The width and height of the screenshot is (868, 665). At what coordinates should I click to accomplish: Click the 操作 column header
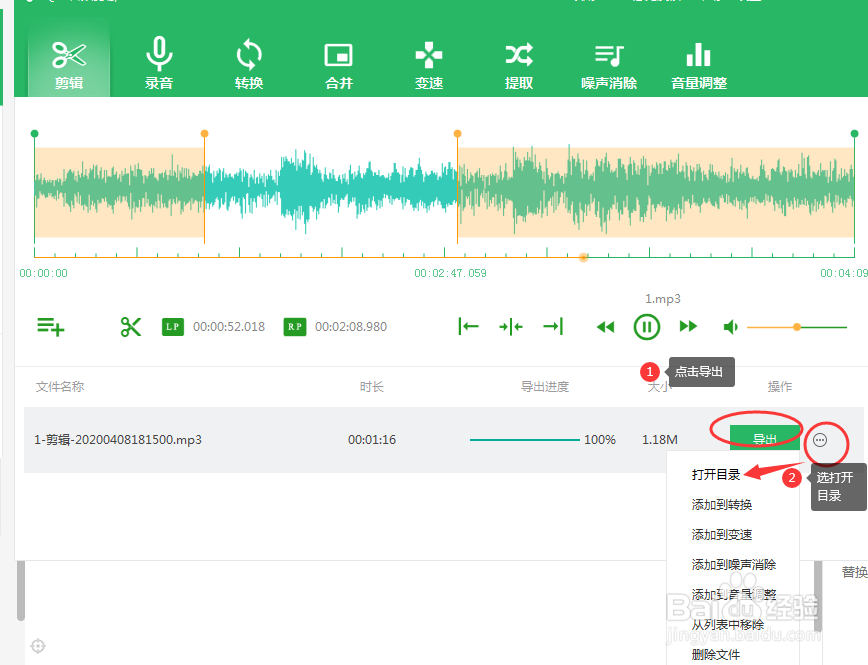pos(779,386)
